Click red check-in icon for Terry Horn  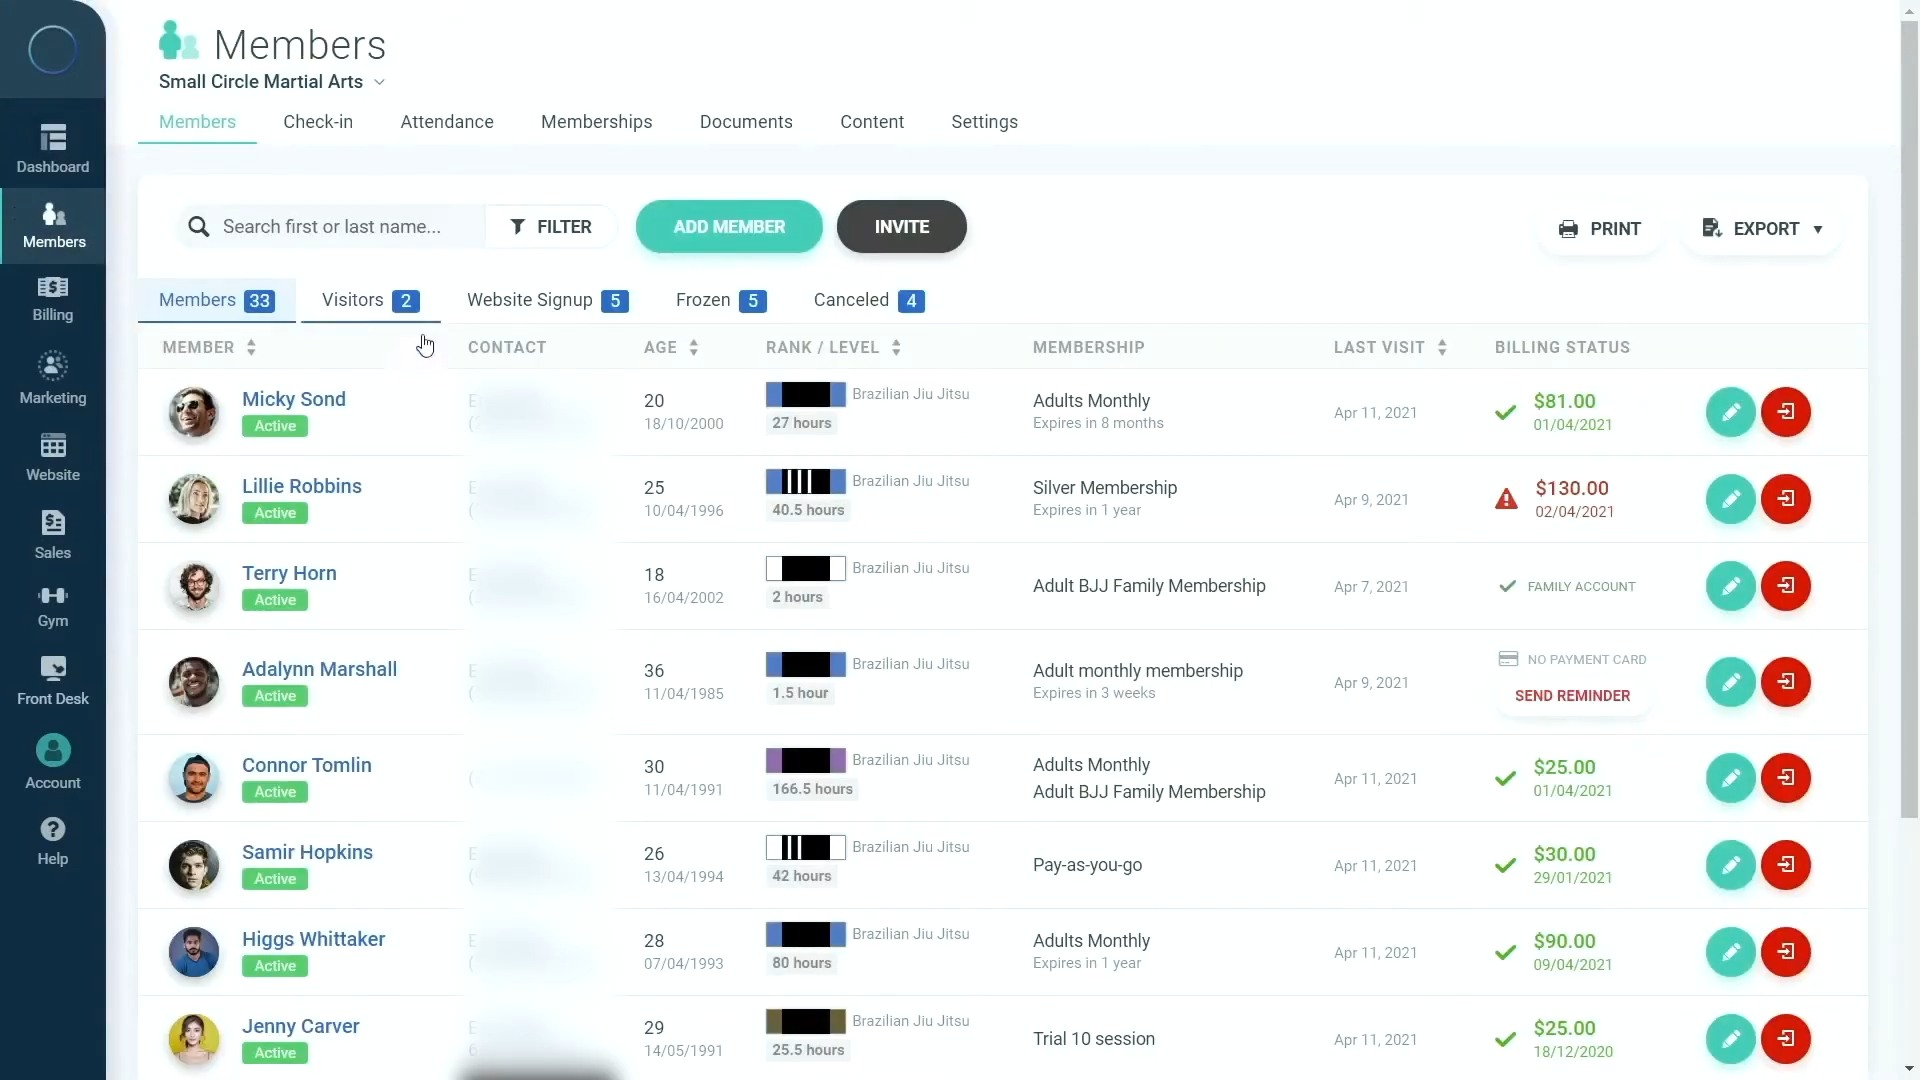click(x=1786, y=586)
